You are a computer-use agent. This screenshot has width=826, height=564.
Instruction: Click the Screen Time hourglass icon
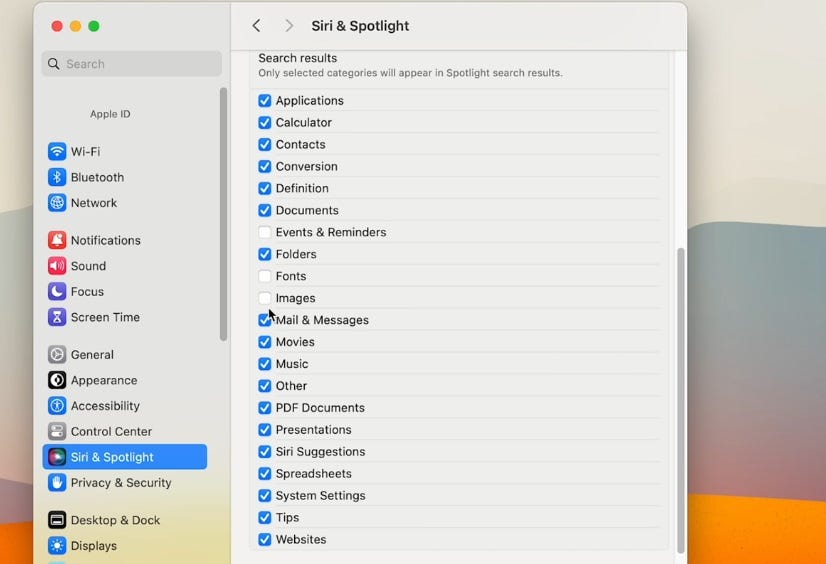tap(57, 318)
